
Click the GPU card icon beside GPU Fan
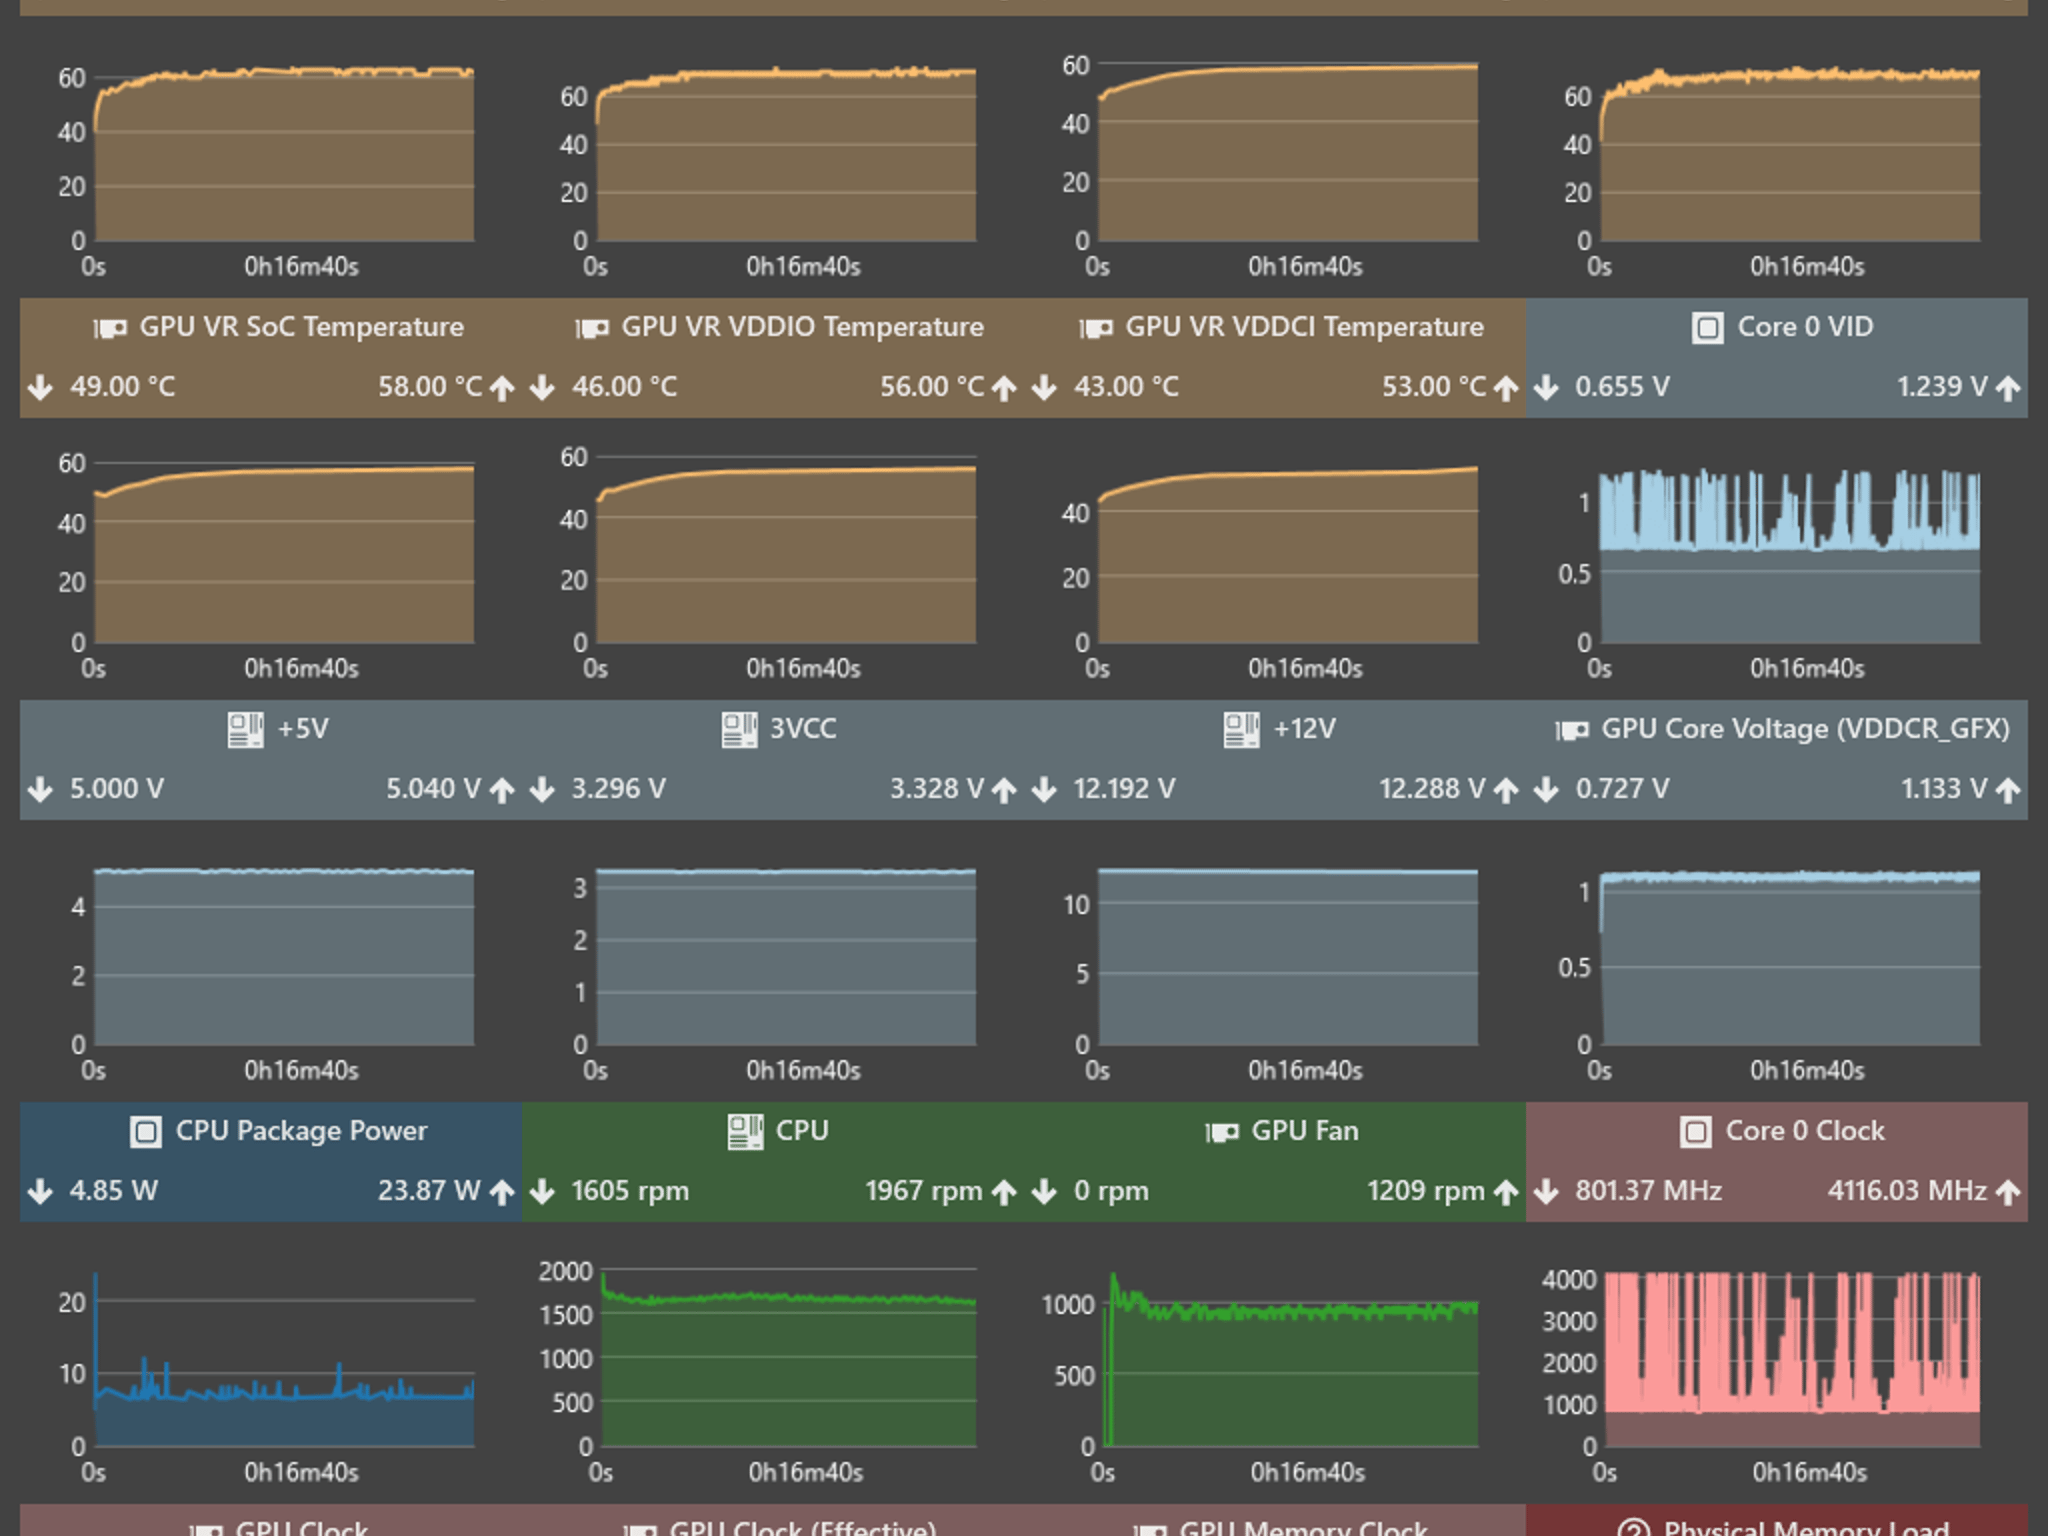(x=1222, y=1132)
